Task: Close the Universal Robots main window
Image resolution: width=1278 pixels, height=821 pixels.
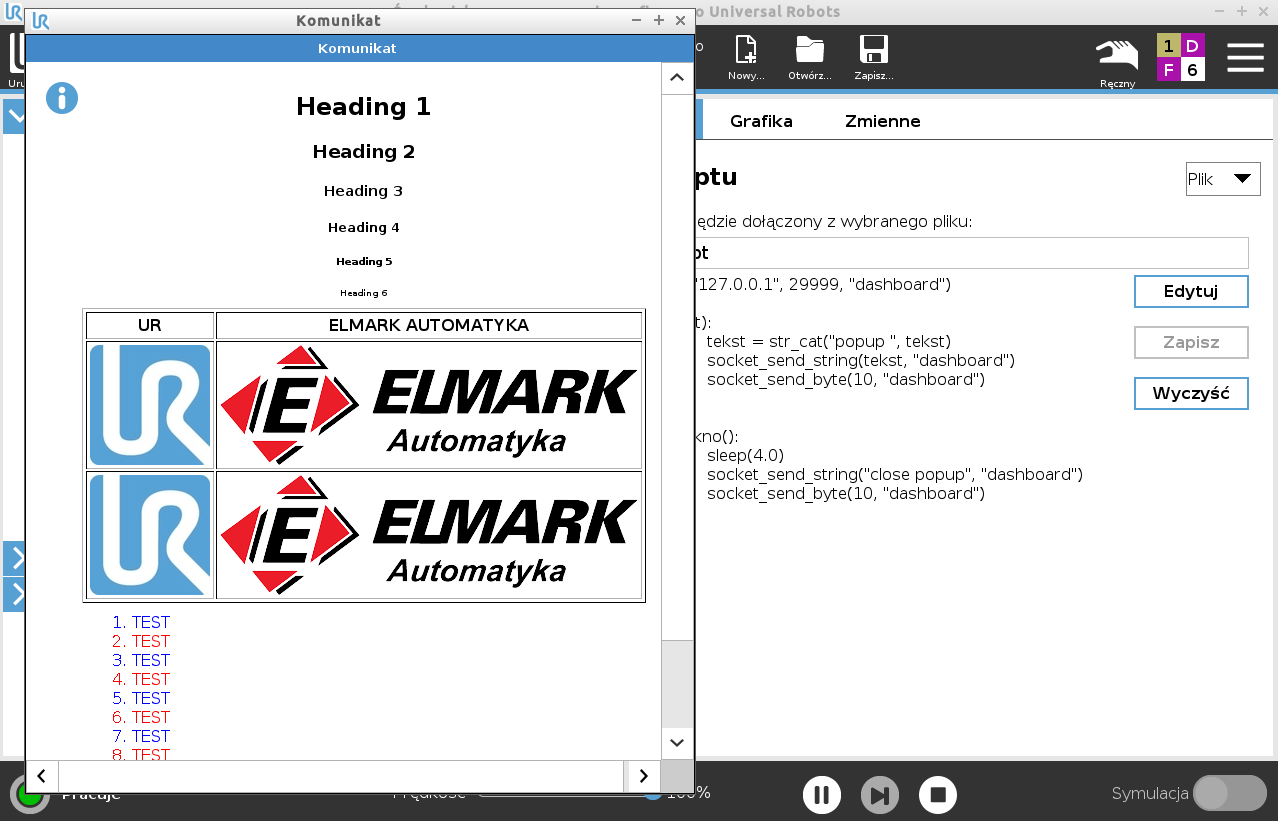Action: tap(1263, 11)
